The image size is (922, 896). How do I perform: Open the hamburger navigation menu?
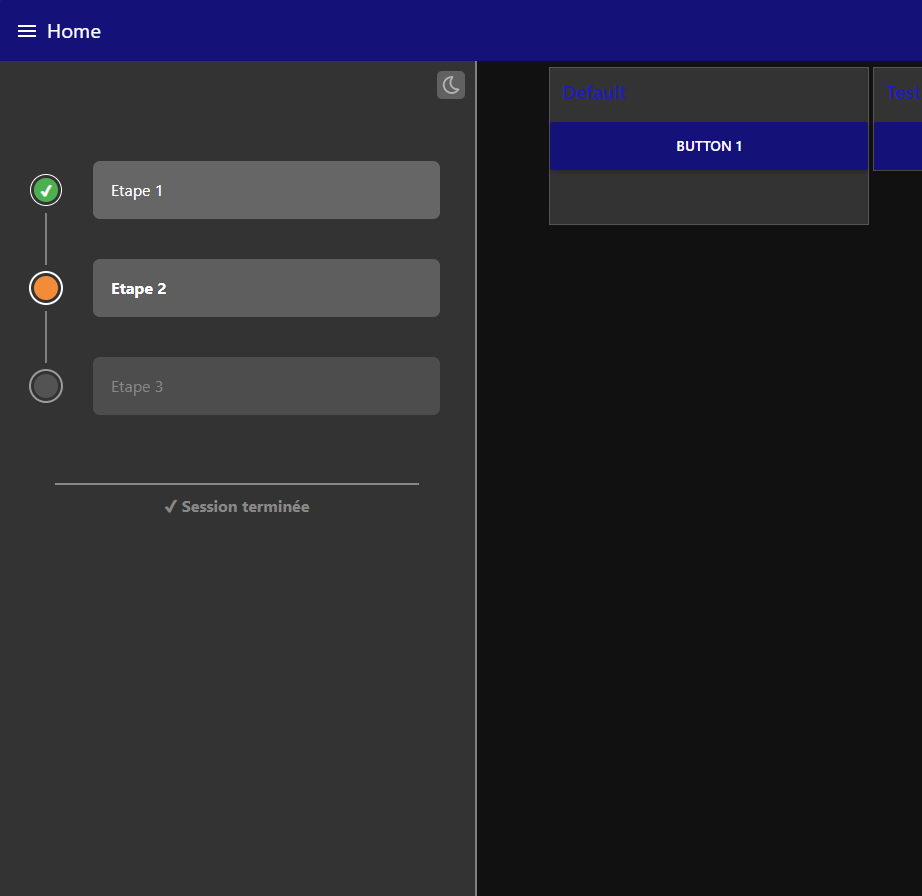pos(26,30)
